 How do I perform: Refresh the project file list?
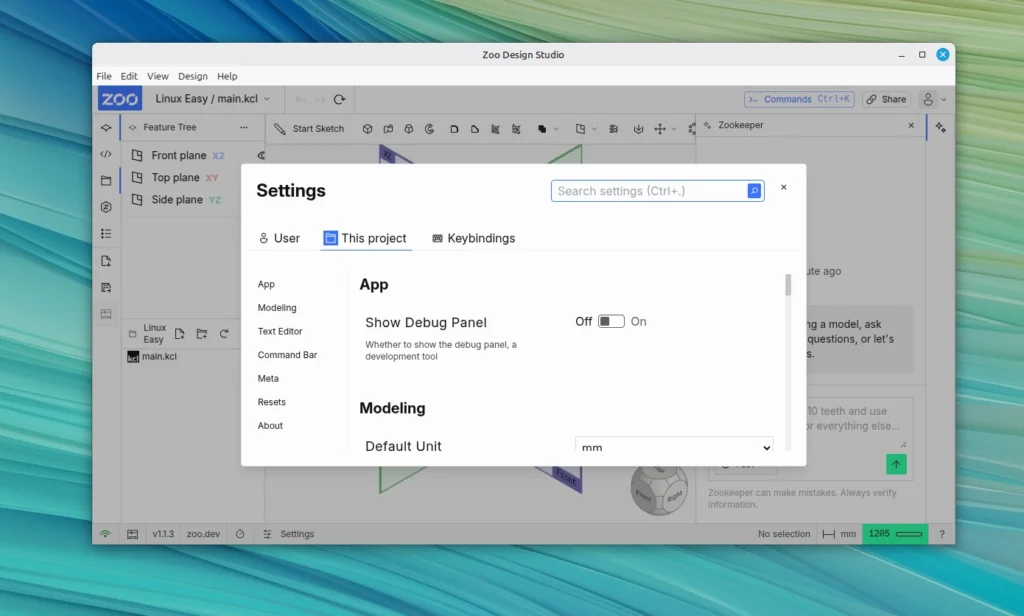click(224, 334)
